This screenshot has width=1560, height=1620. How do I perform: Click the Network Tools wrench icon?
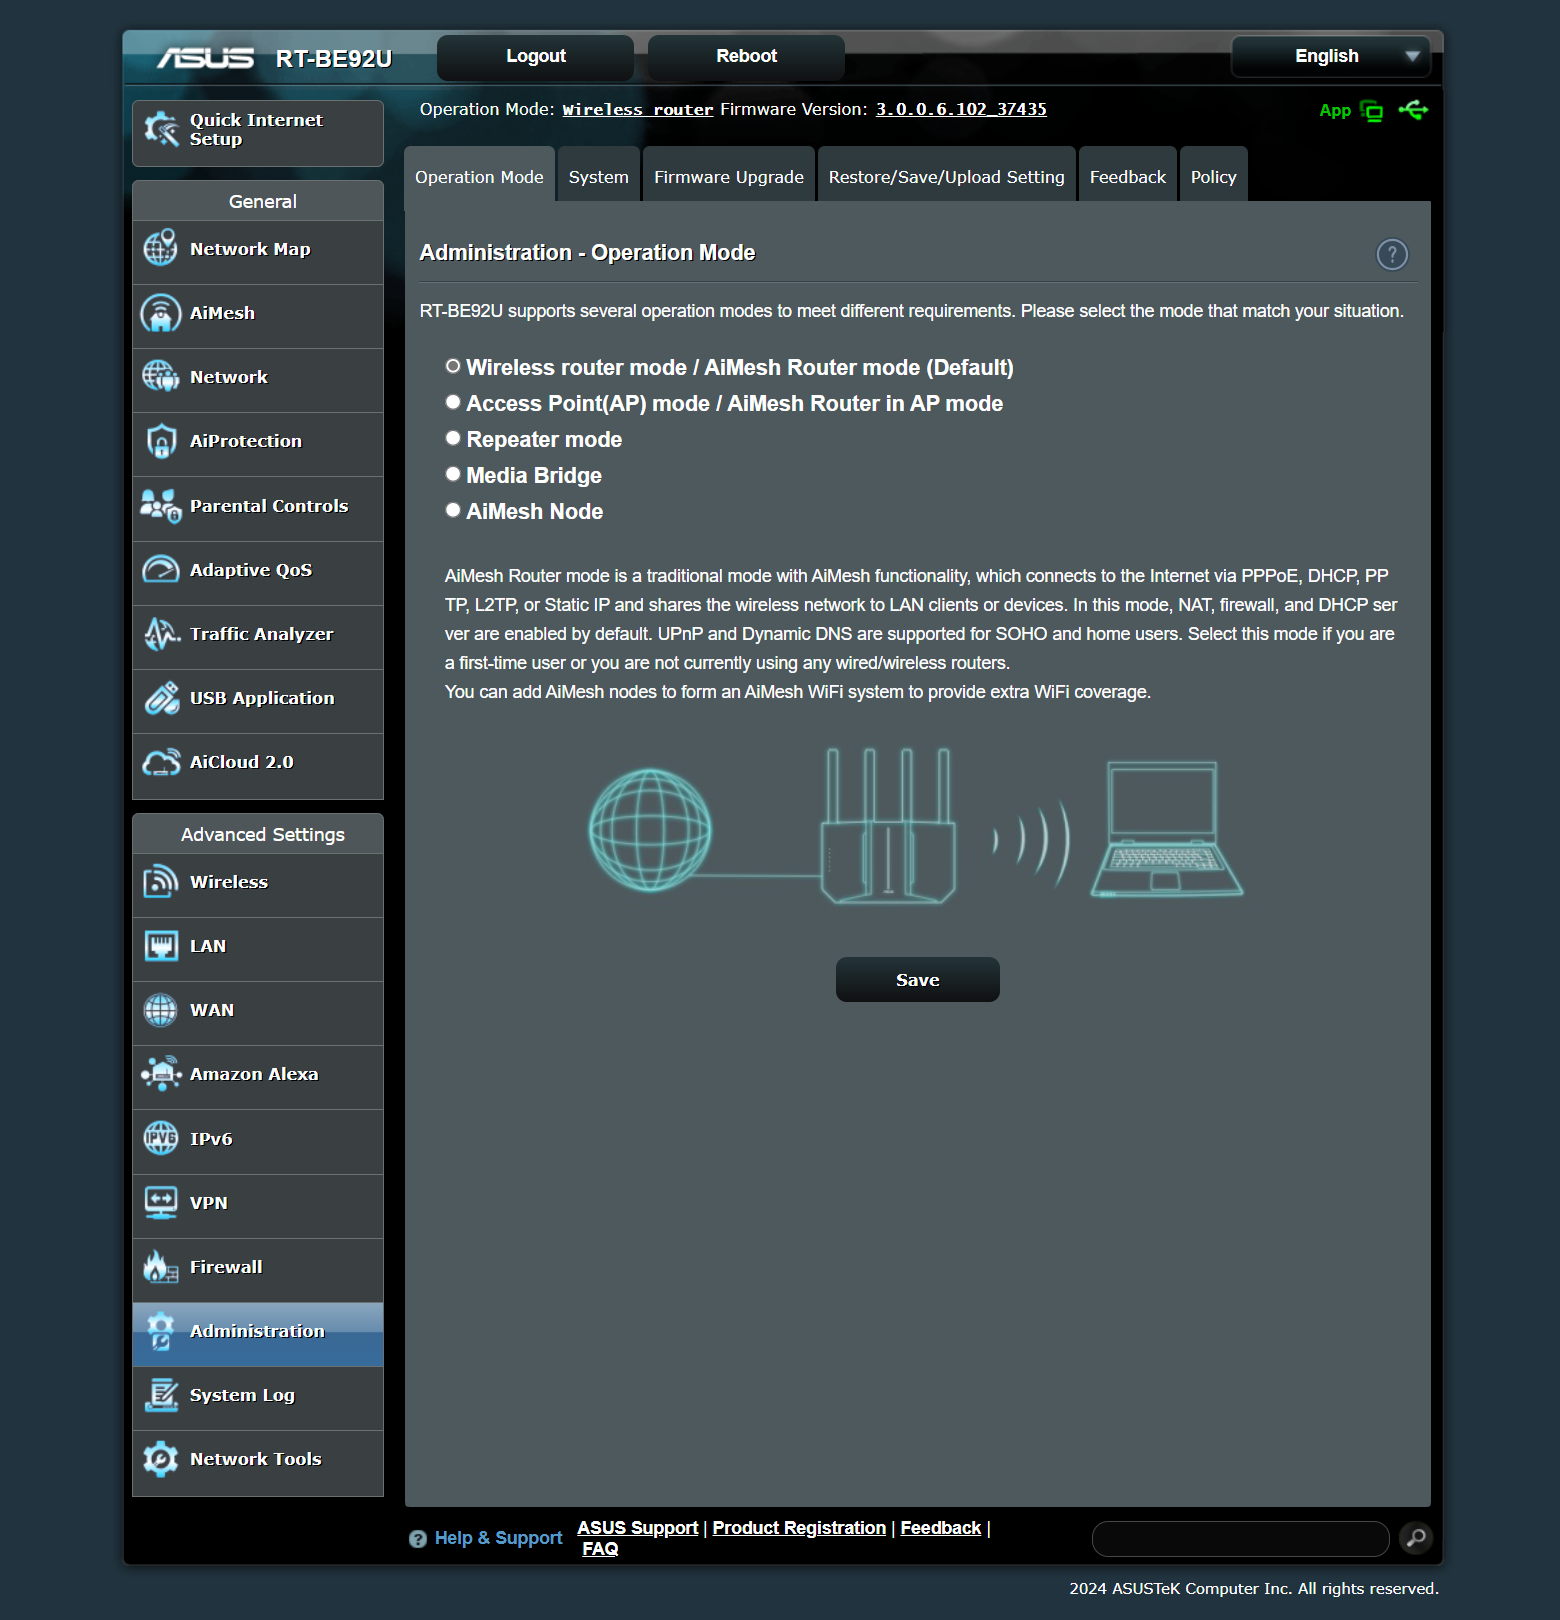coord(161,1459)
